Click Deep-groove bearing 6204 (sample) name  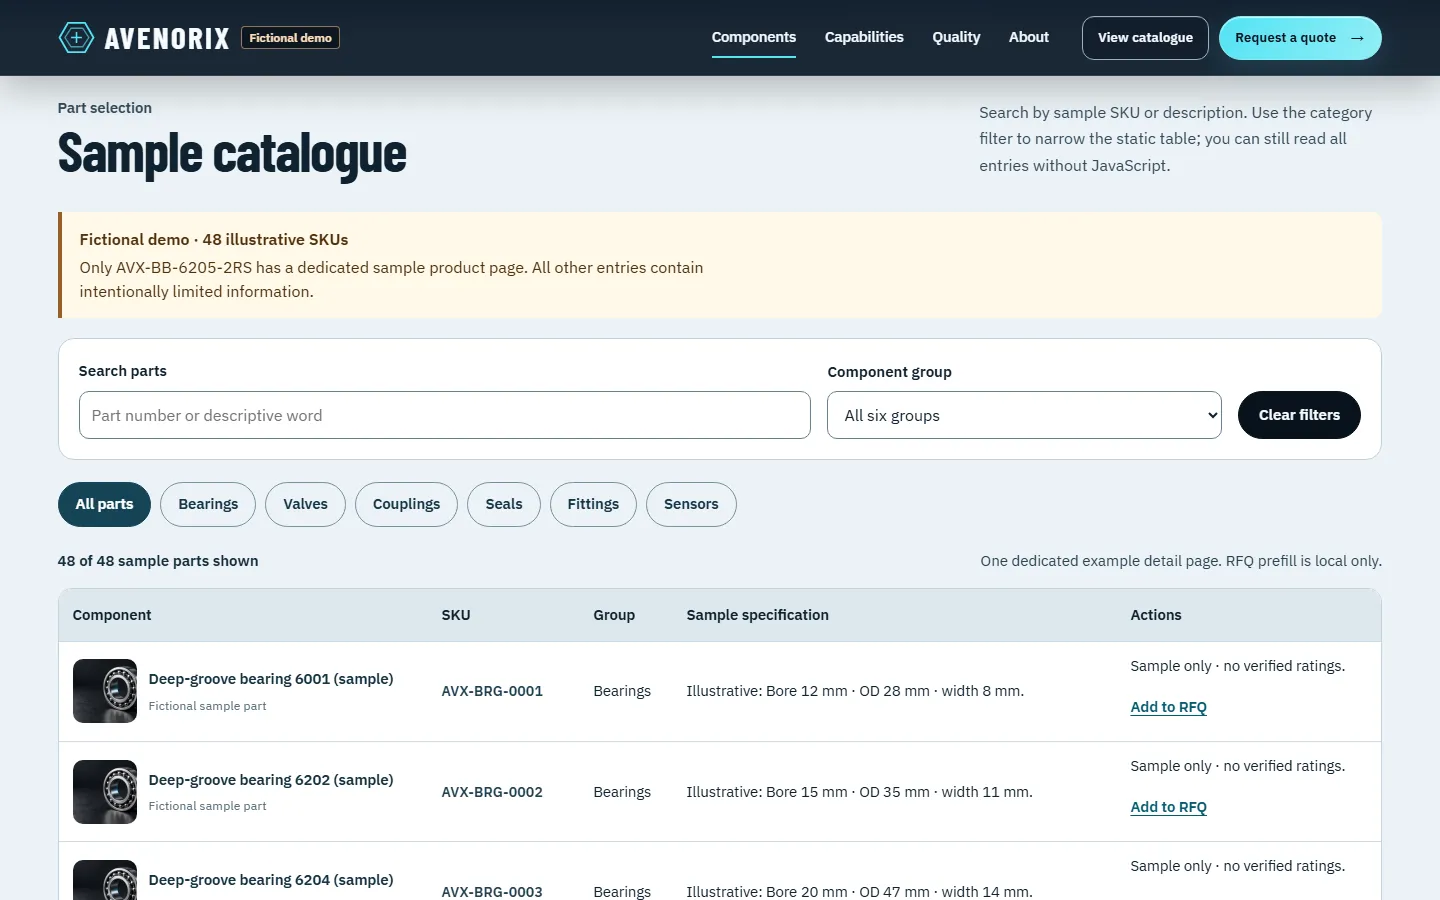point(271,880)
